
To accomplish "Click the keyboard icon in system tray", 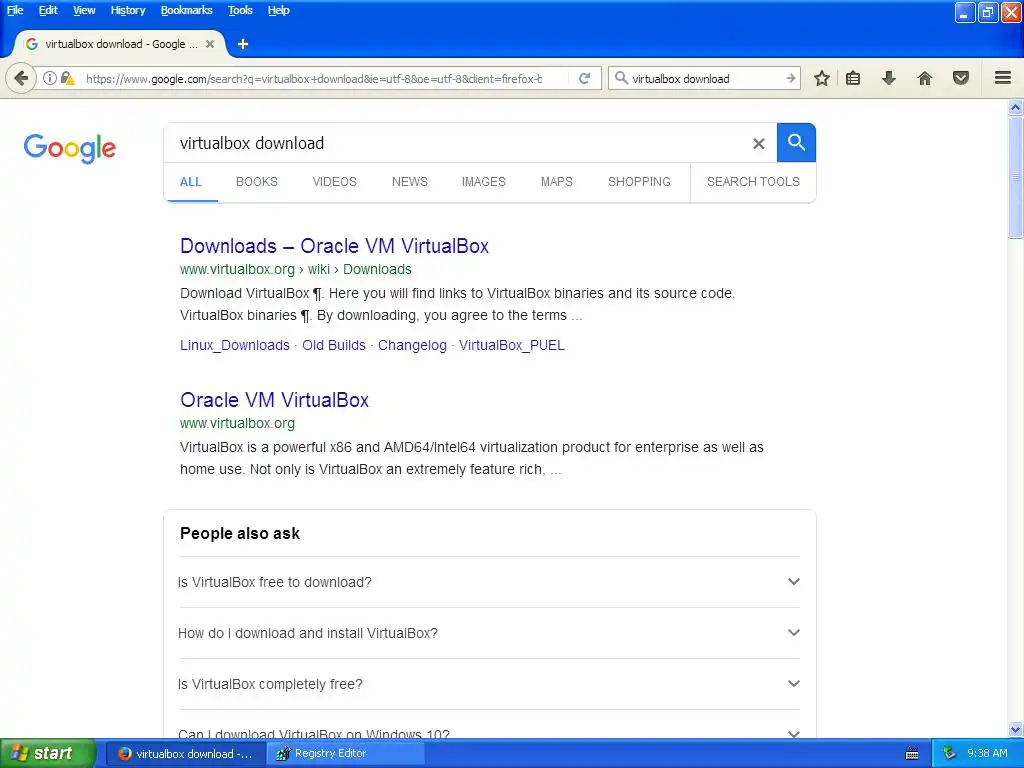I will pyautogui.click(x=912, y=754).
